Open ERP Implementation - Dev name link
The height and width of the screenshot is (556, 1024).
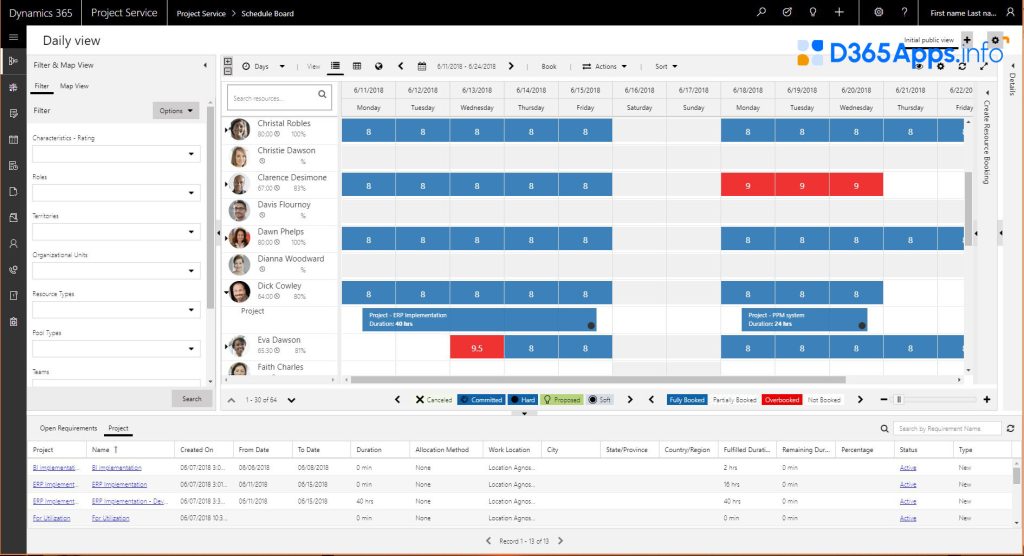tap(130, 501)
